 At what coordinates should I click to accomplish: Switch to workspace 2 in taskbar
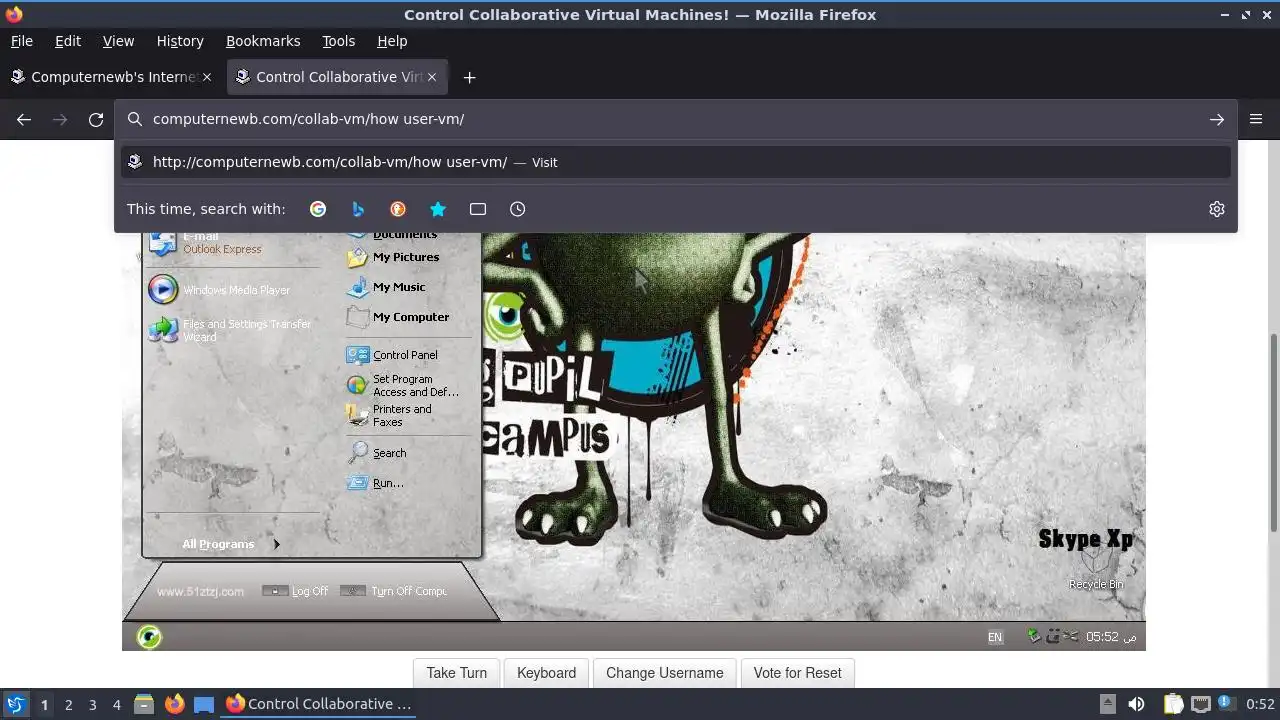[x=68, y=705]
